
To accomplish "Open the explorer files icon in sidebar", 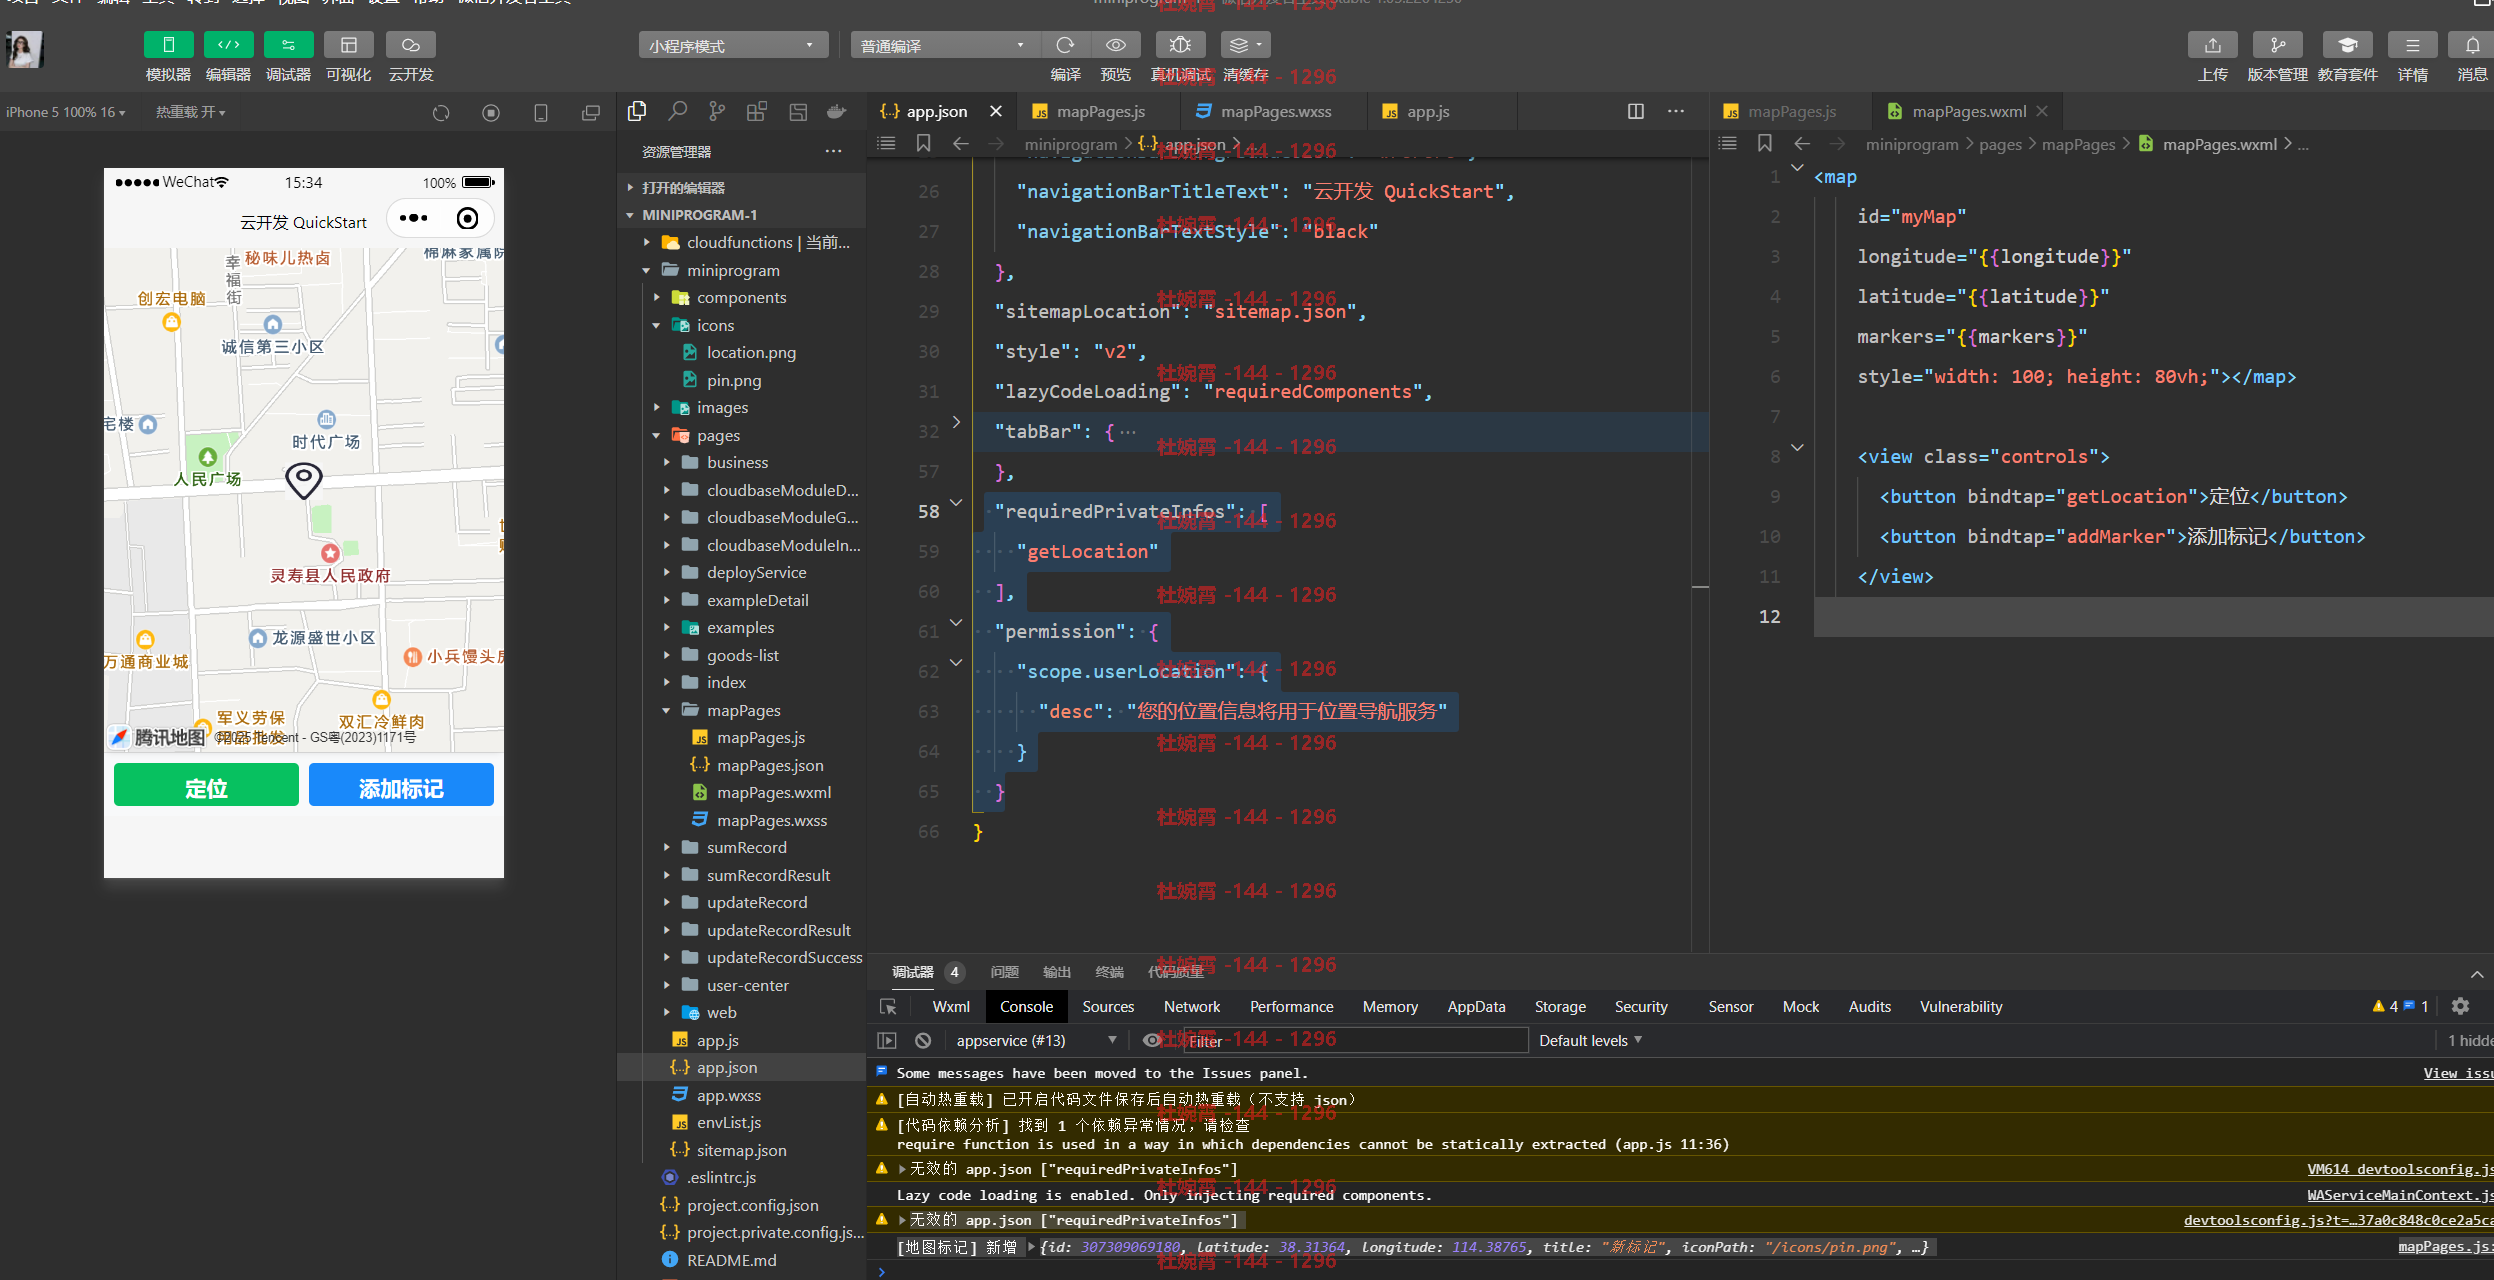I will click(637, 112).
